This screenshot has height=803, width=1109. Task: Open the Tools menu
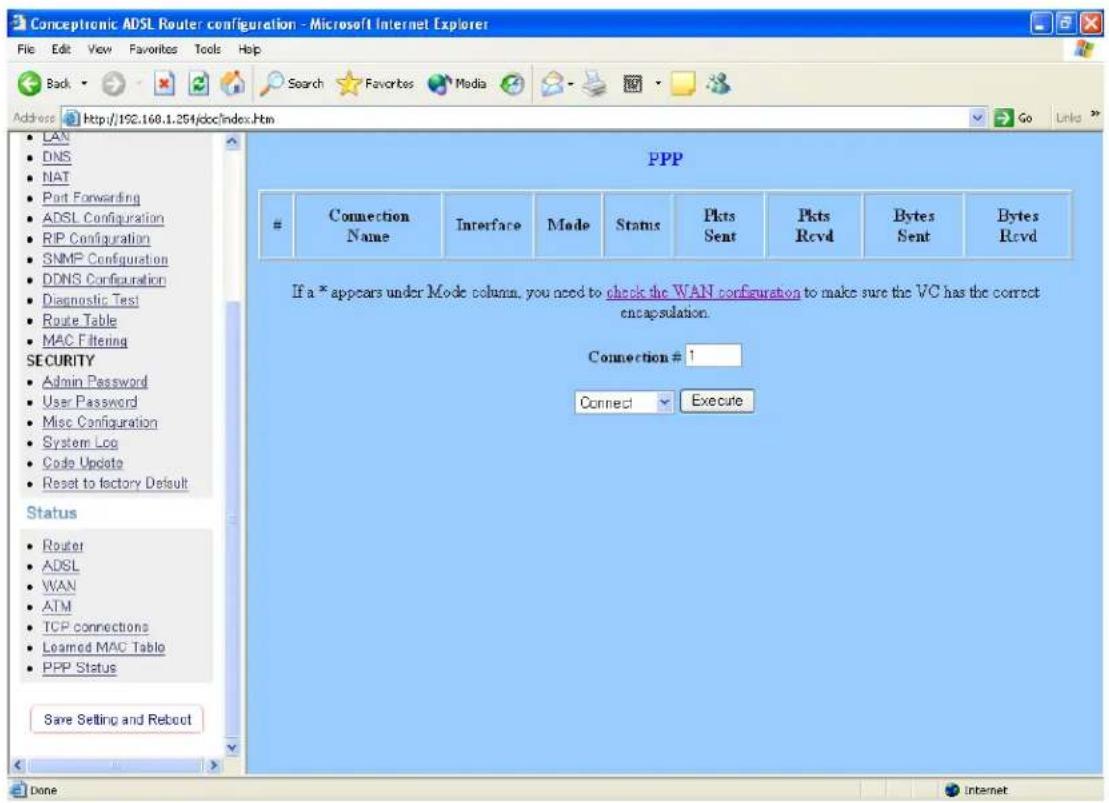207,49
